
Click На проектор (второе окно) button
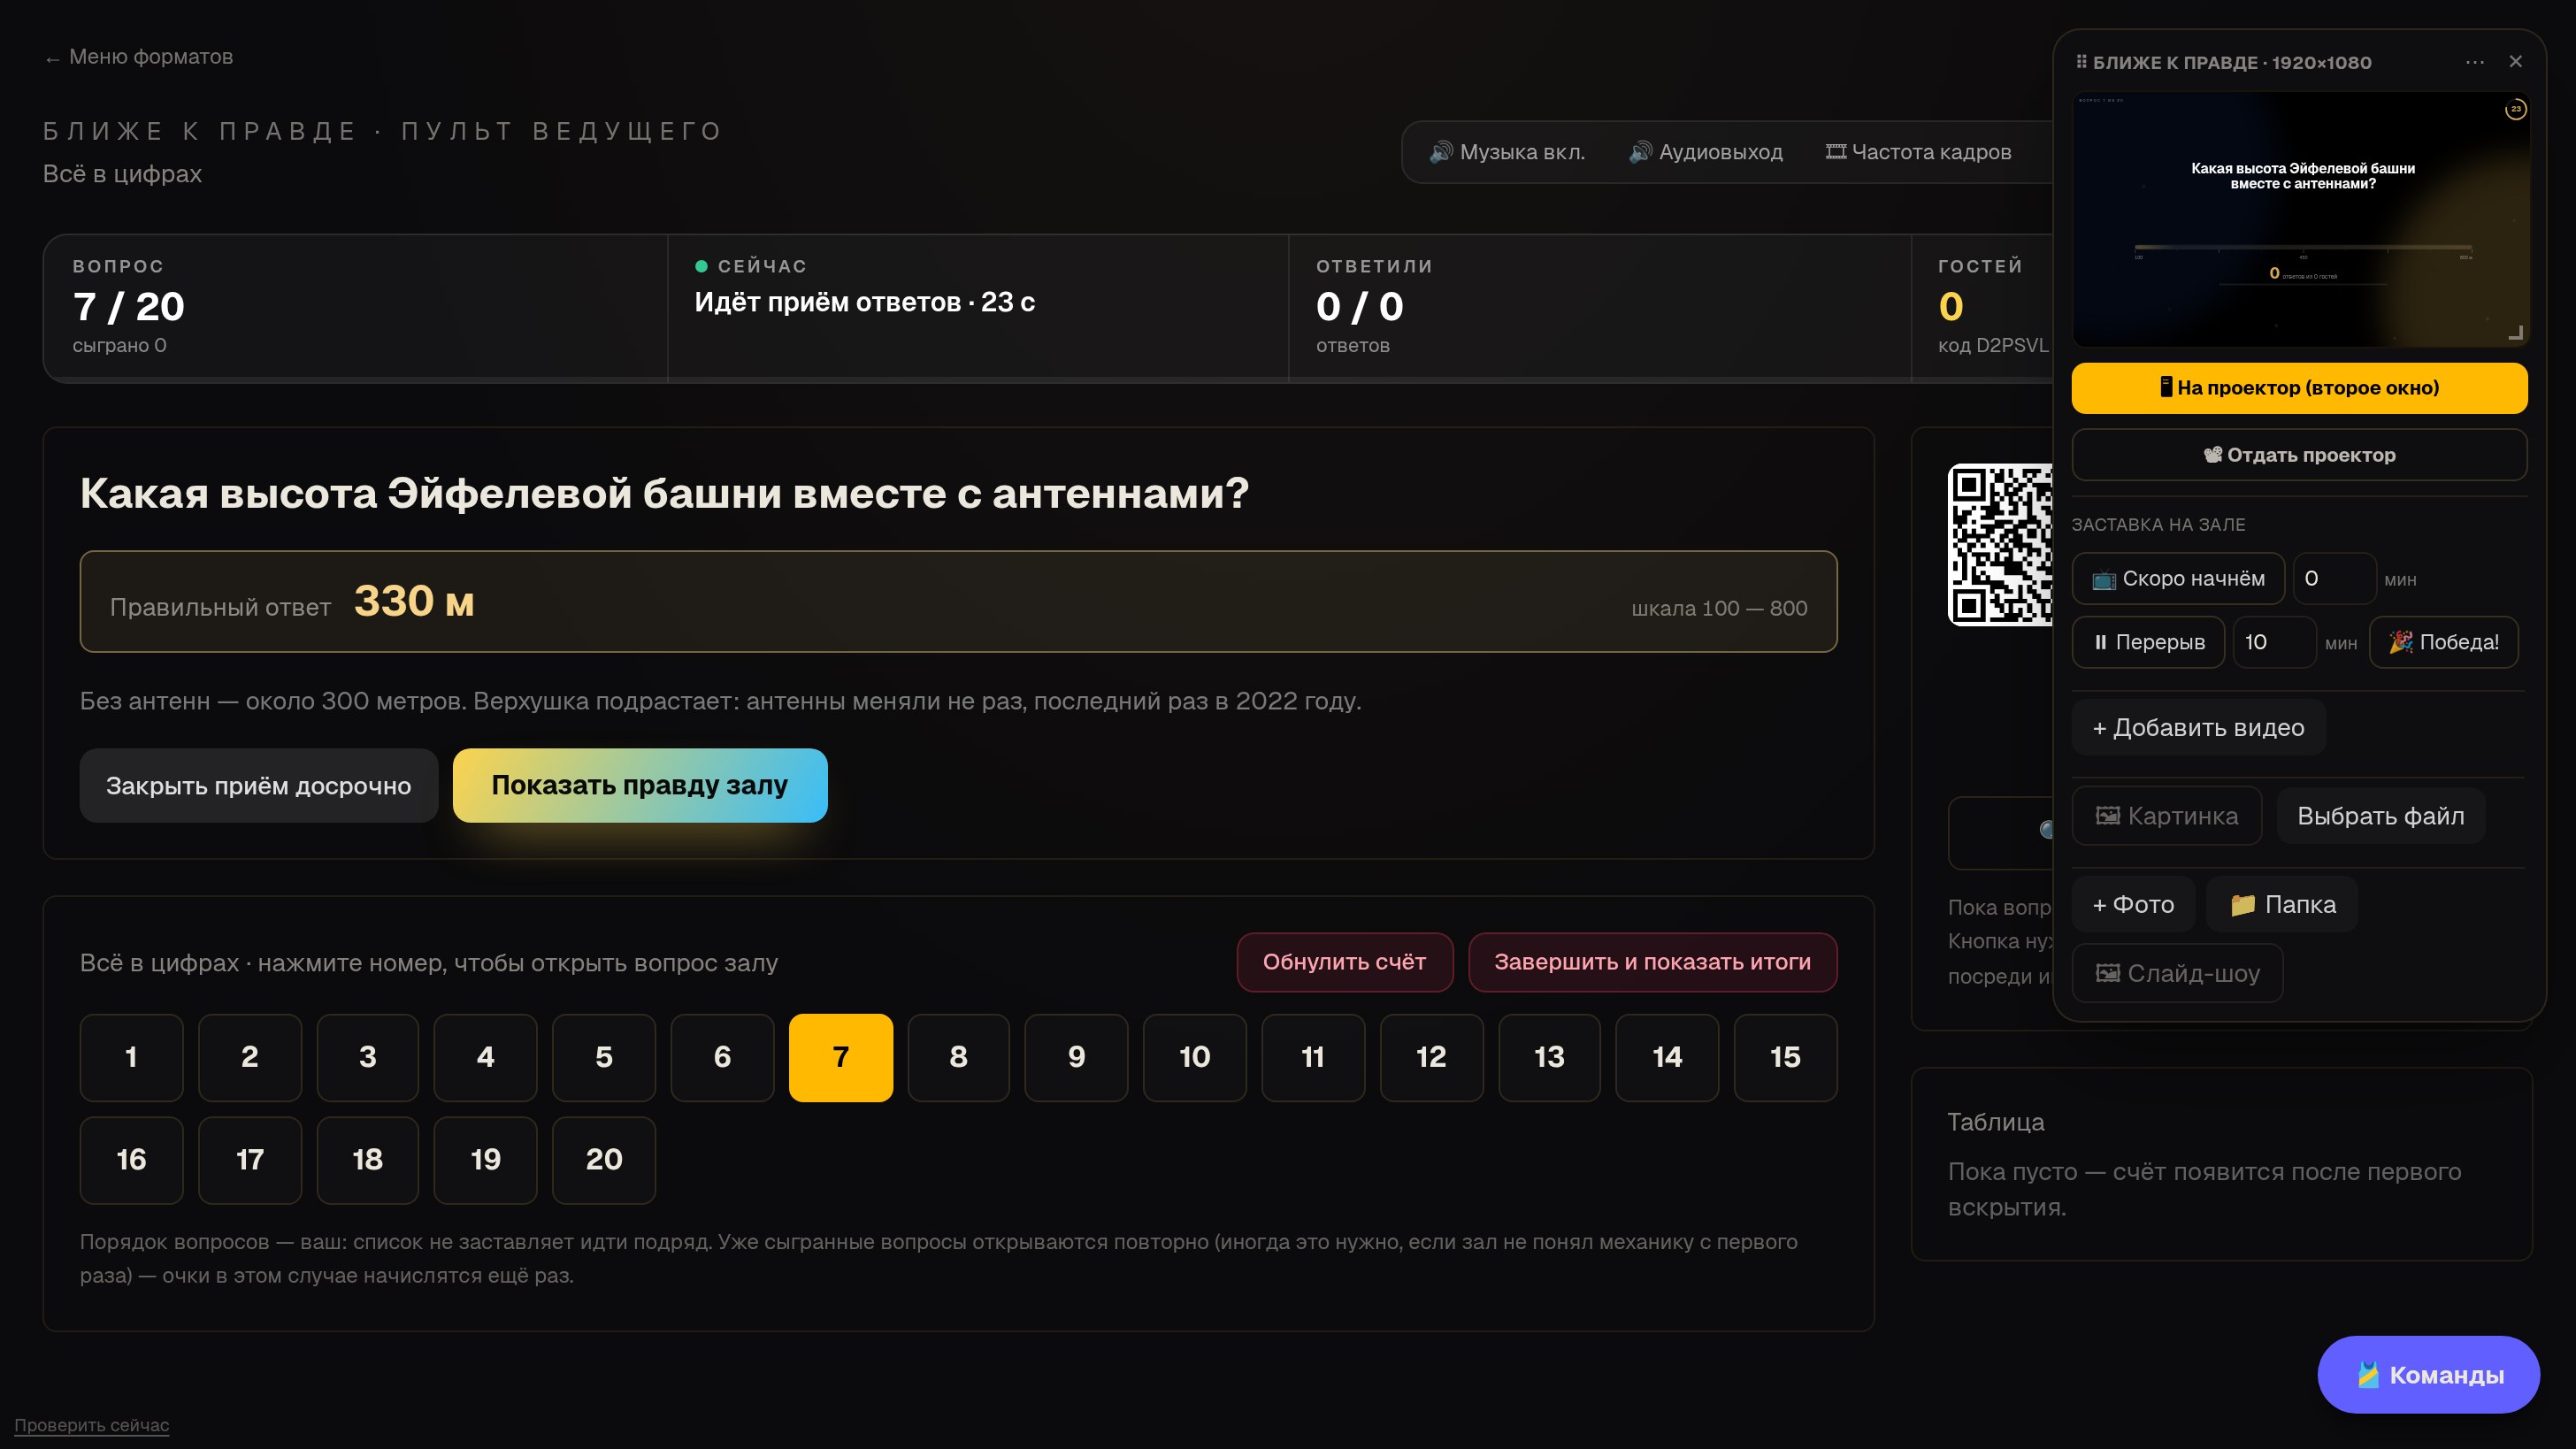(x=2299, y=388)
